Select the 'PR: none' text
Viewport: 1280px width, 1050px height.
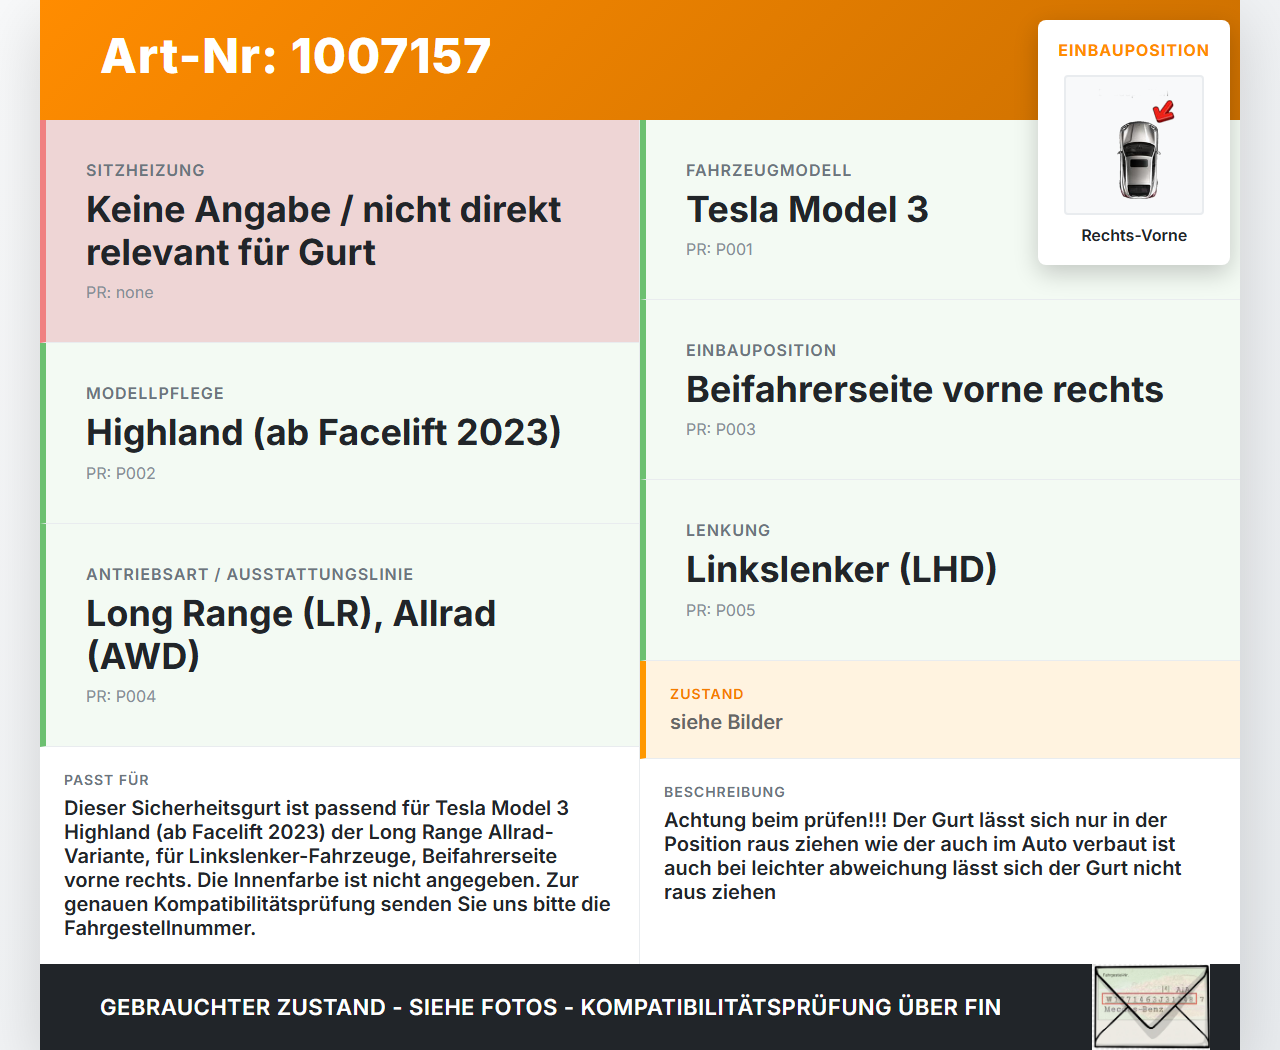[120, 293]
